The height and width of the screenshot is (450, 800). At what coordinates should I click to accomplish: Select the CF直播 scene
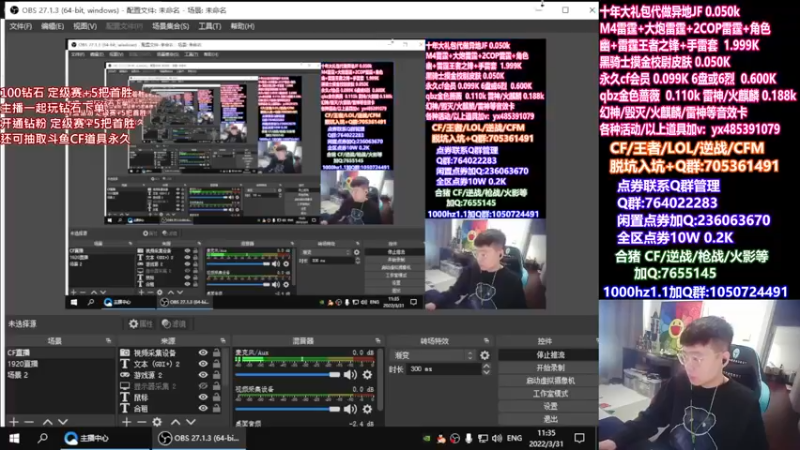coord(60,353)
